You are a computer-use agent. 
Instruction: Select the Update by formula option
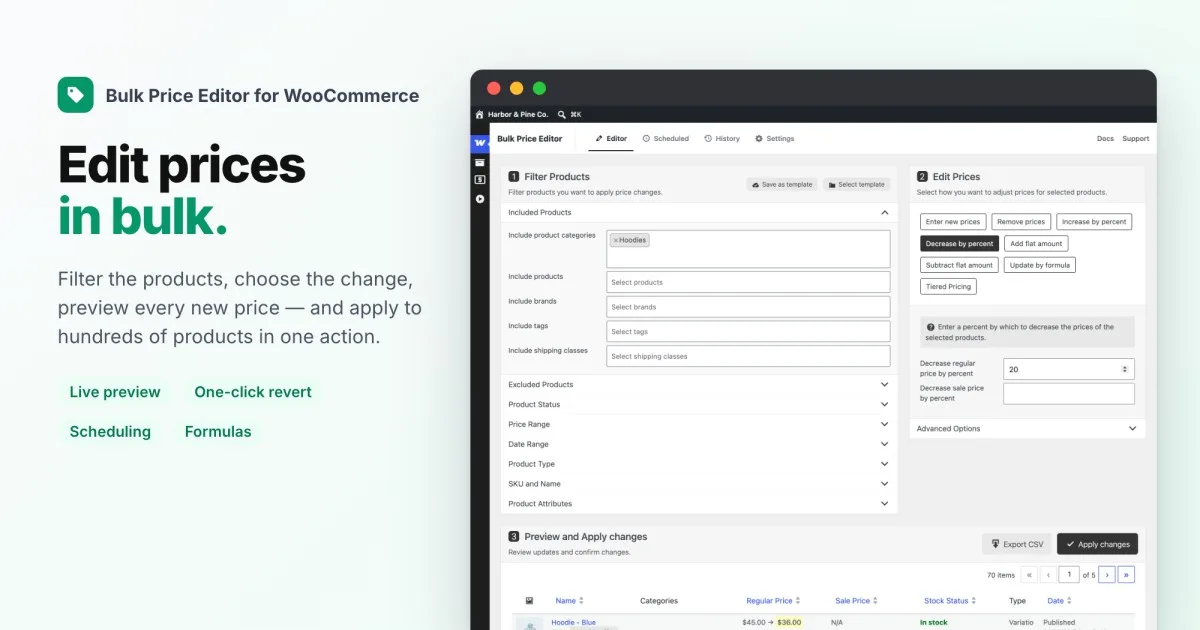1040,265
